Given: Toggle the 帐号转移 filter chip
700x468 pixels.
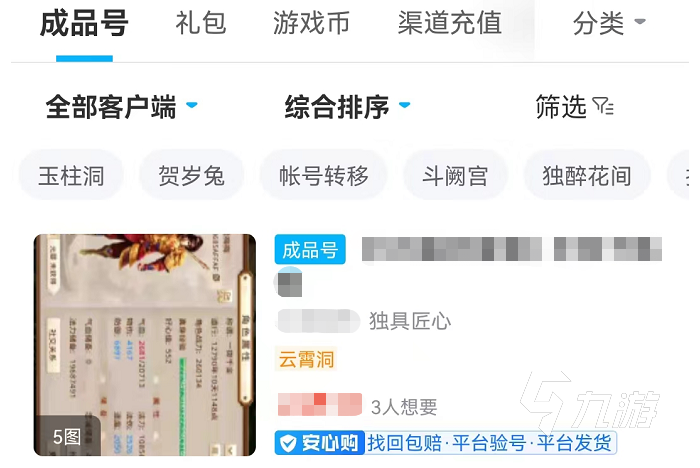Looking at the screenshot, I should coord(324,175).
